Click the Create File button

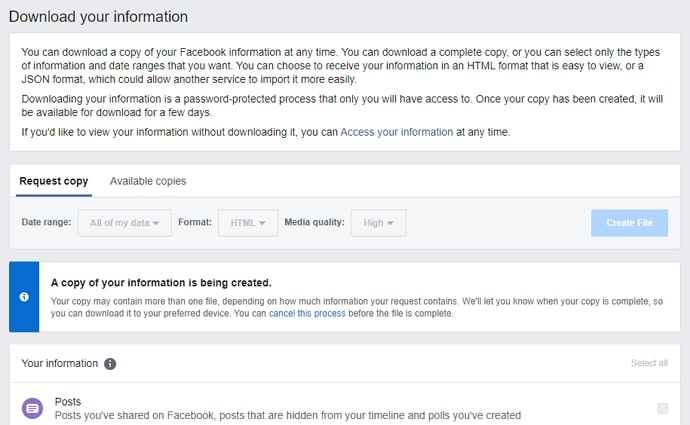click(x=629, y=223)
